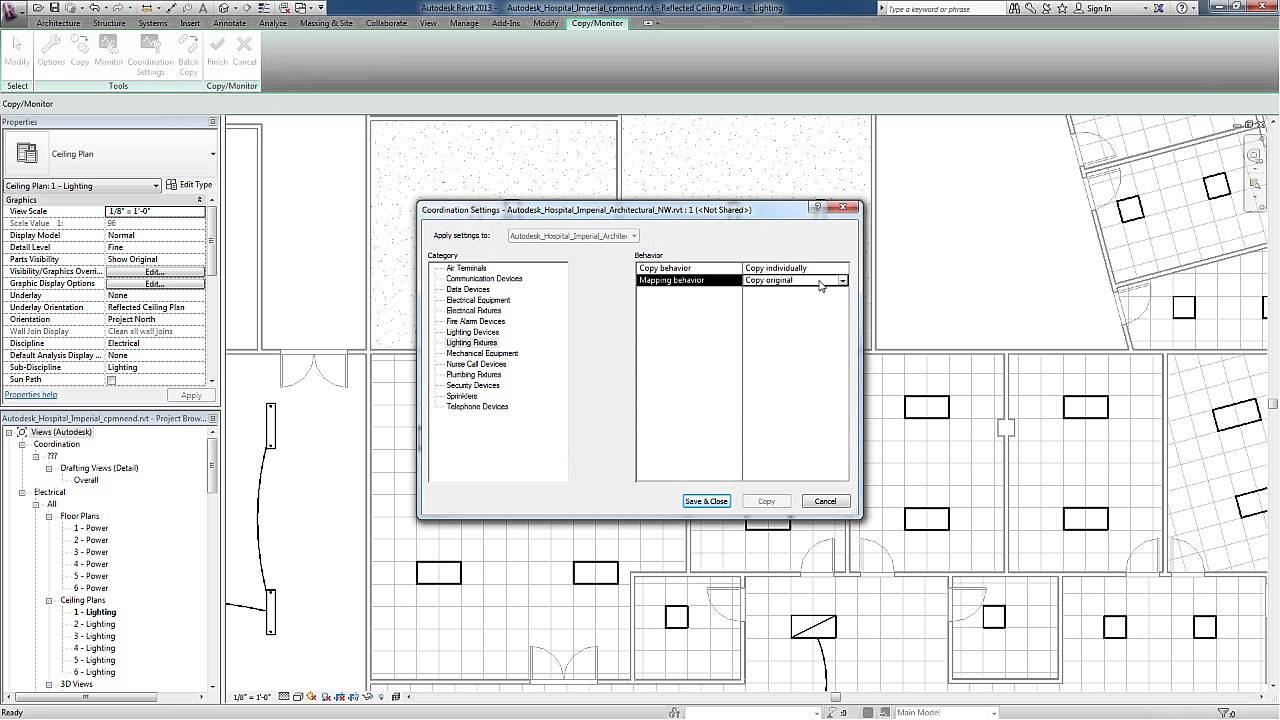
Task: Collapse the Ceiling Plans tree node
Action: click(48, 599)
